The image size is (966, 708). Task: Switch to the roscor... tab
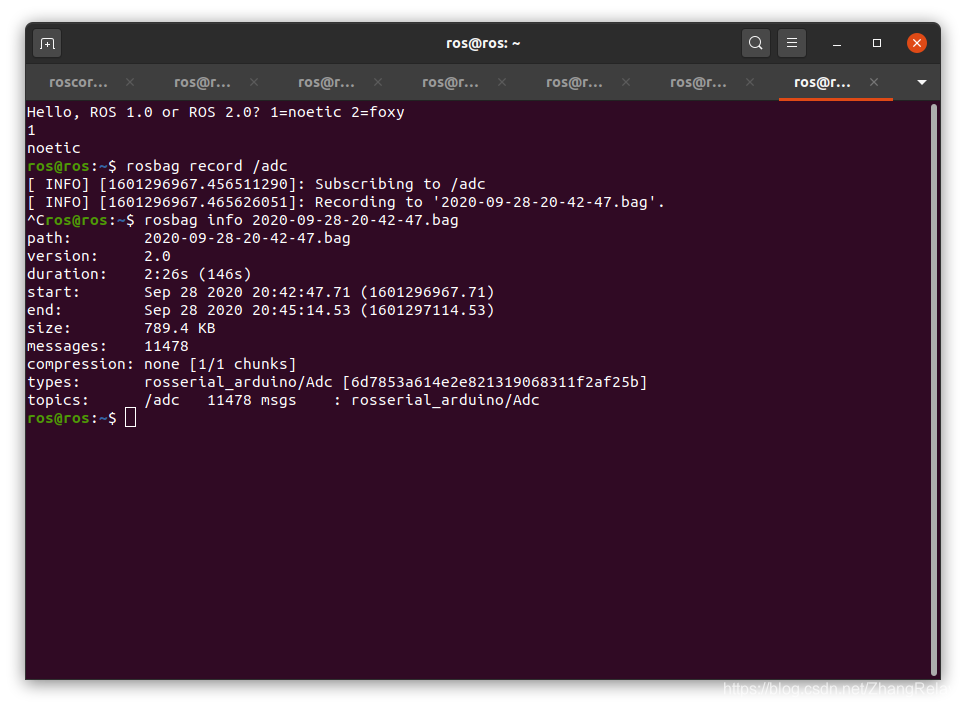click(78, 82)
